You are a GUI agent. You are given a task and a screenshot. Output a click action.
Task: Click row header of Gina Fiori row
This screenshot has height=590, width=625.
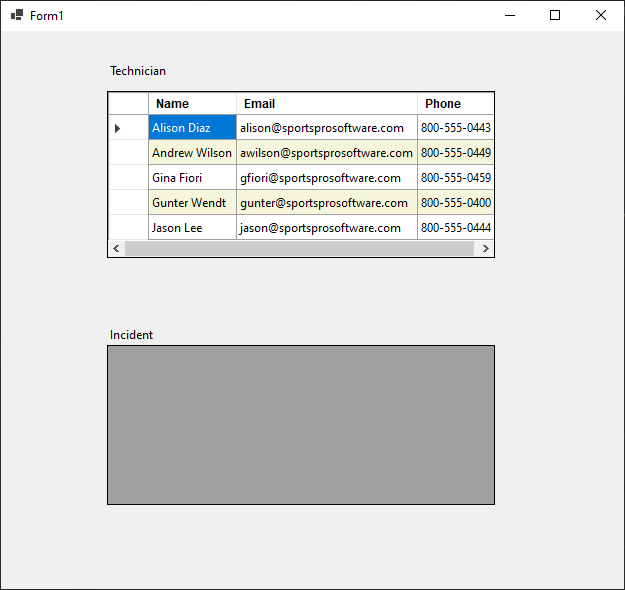pos(128,177)
